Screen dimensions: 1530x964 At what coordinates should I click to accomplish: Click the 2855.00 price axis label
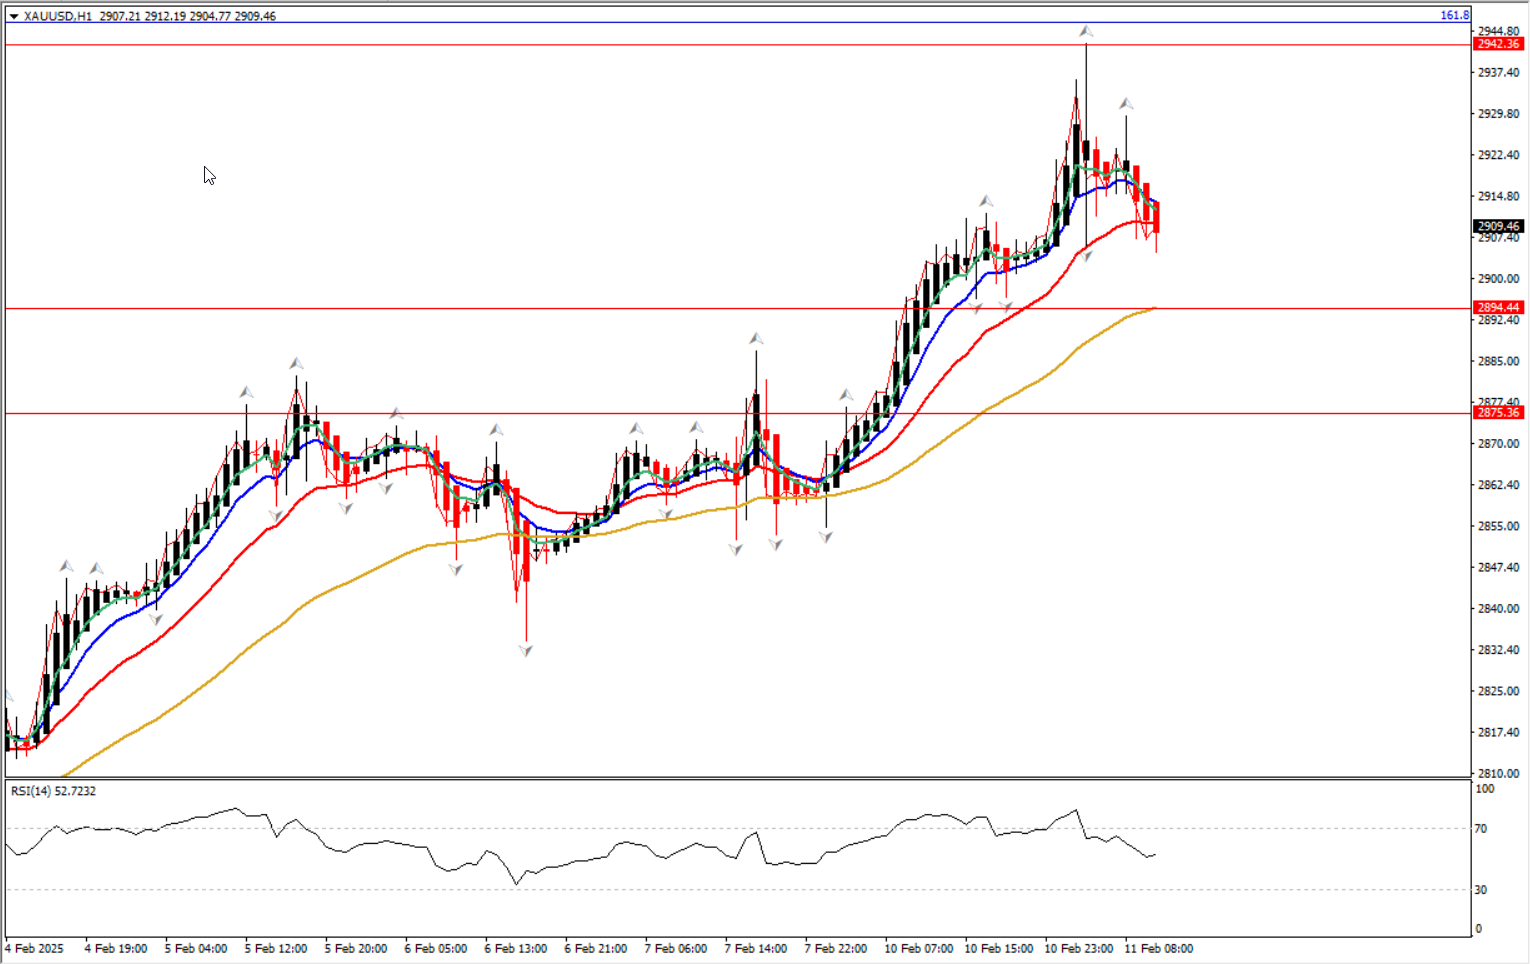pyautogui.click(x=1498, y=526)
